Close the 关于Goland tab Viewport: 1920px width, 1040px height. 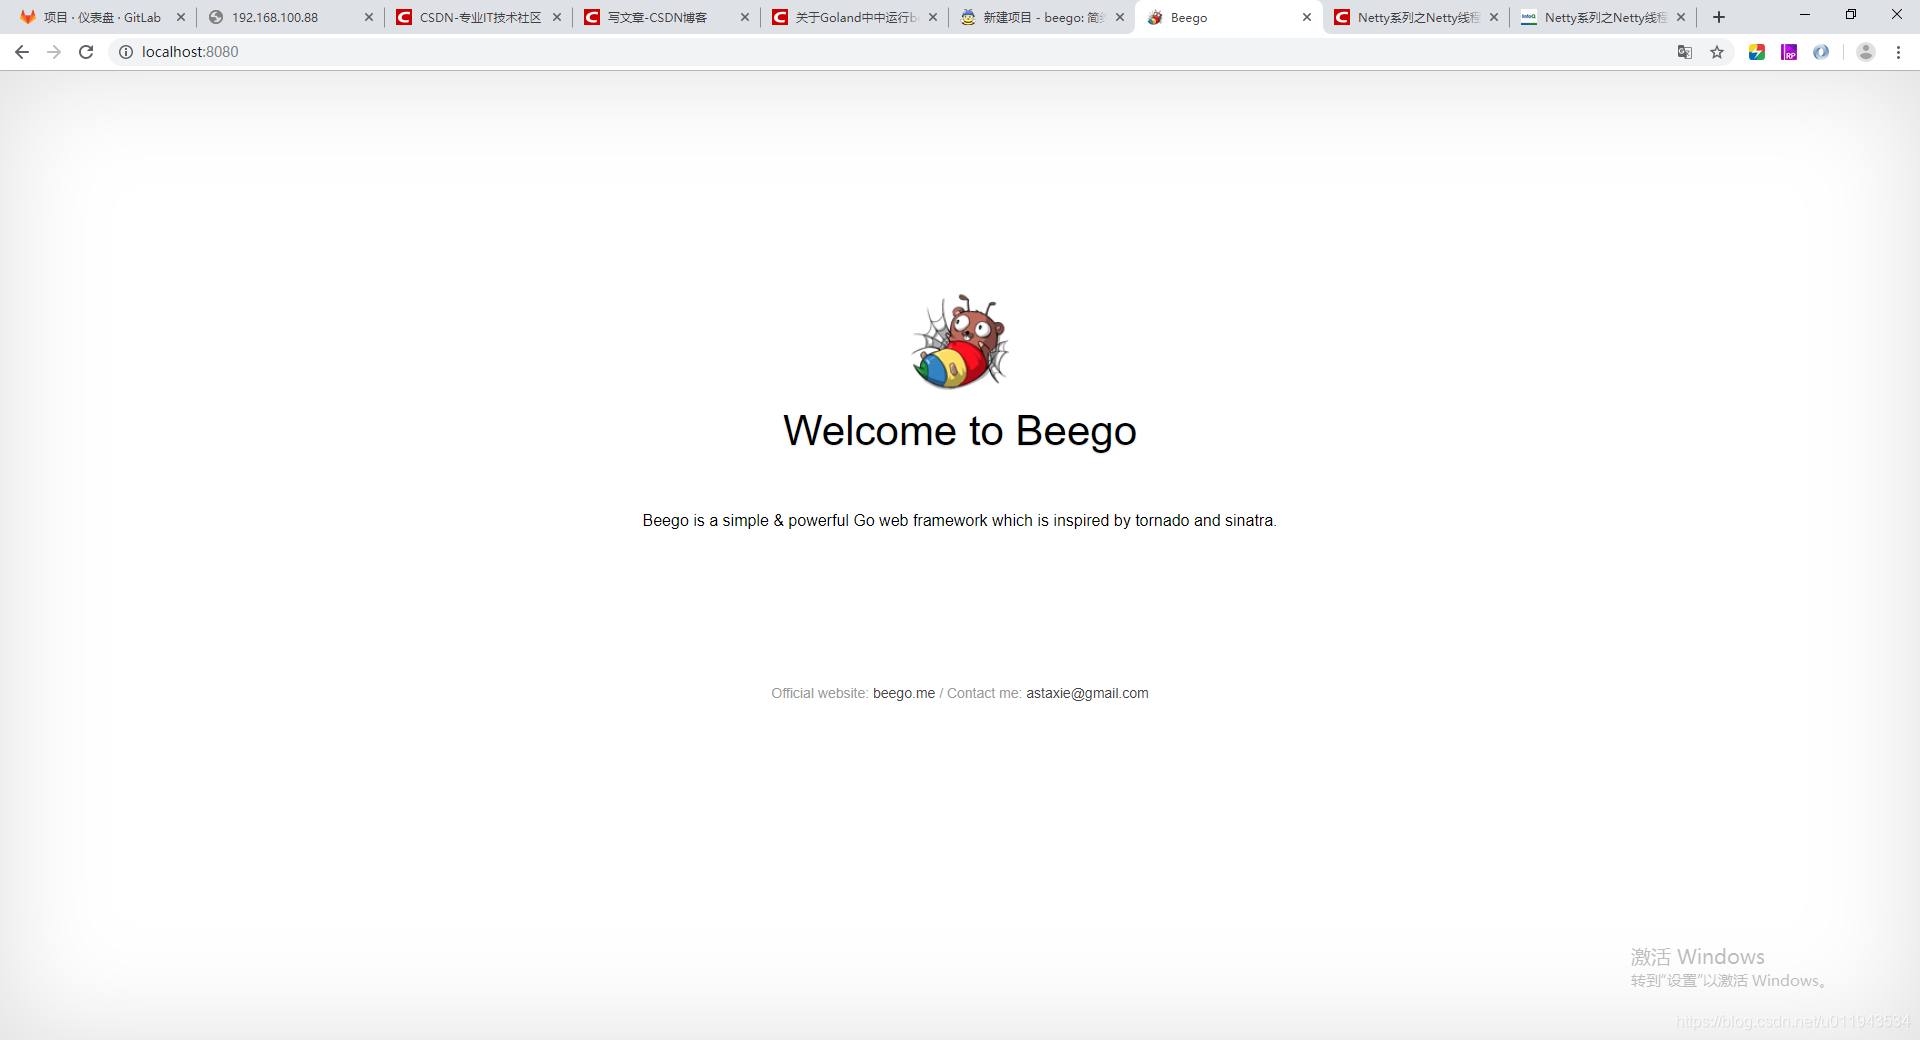click(933, 17)
